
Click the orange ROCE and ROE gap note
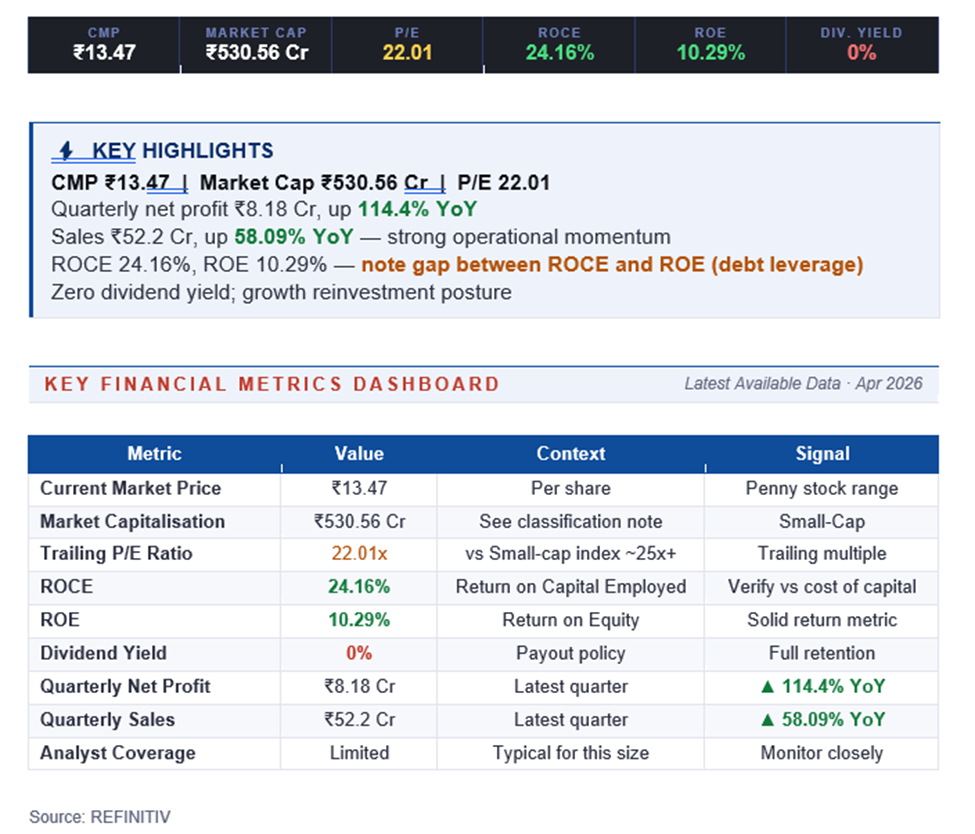pyautogui.click(x=612, y=265)
